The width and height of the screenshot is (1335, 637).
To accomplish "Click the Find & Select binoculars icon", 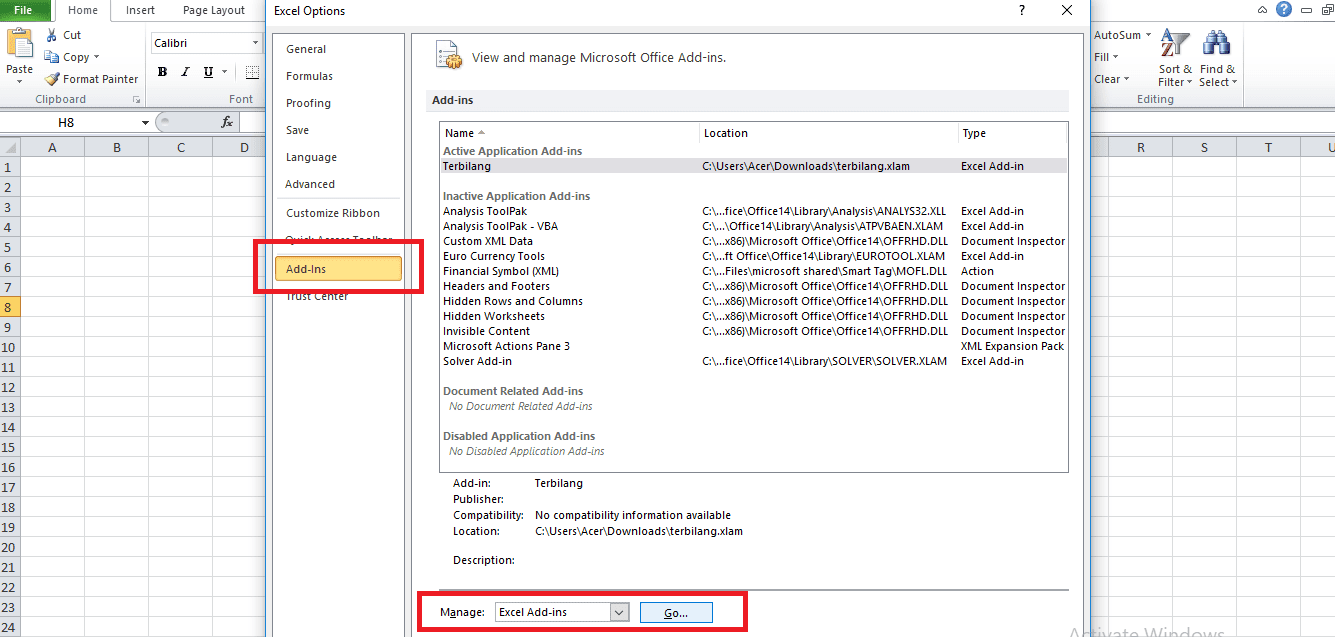I will pyautogui.click(x=1217, y=45).
